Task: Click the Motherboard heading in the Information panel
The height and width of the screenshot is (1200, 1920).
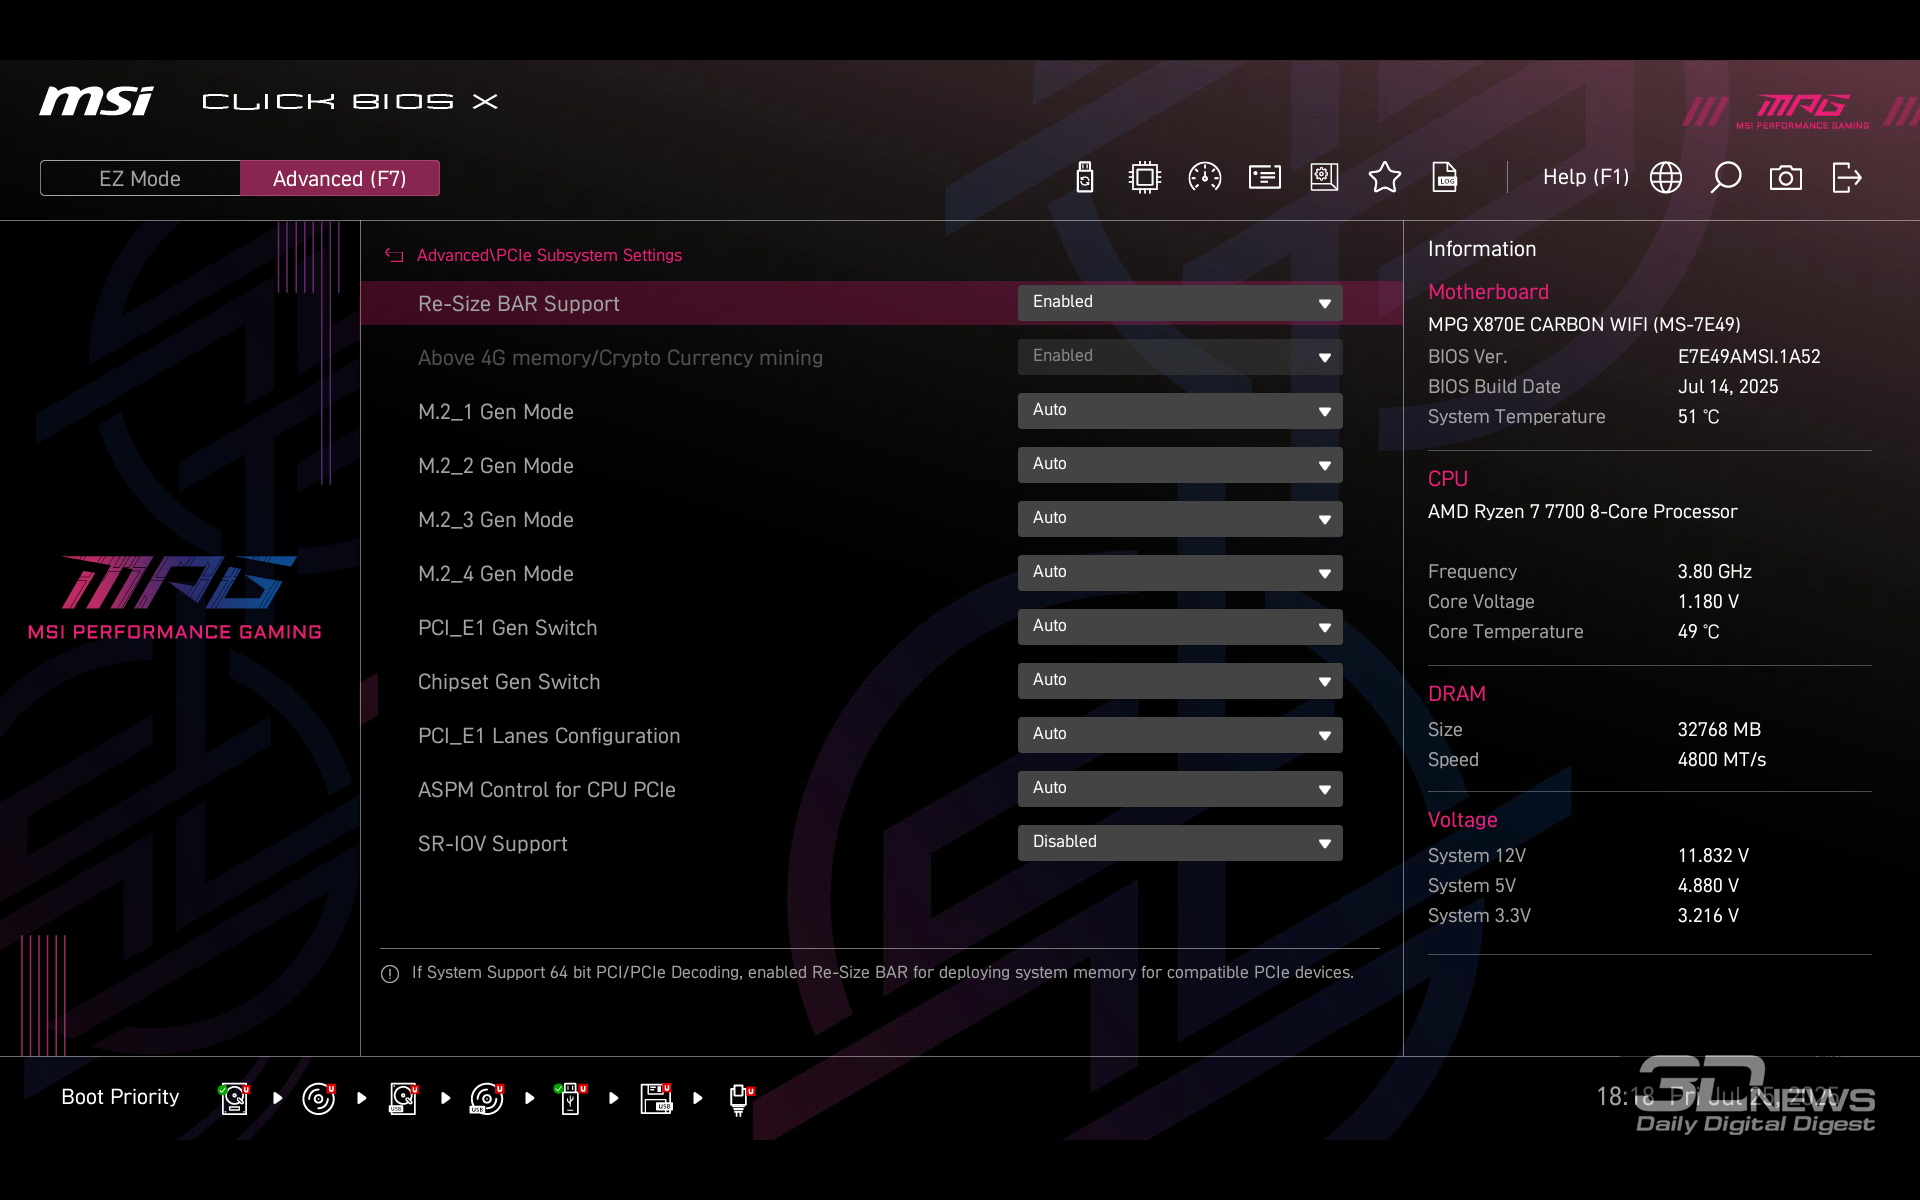Action: tap(1488, 292)
